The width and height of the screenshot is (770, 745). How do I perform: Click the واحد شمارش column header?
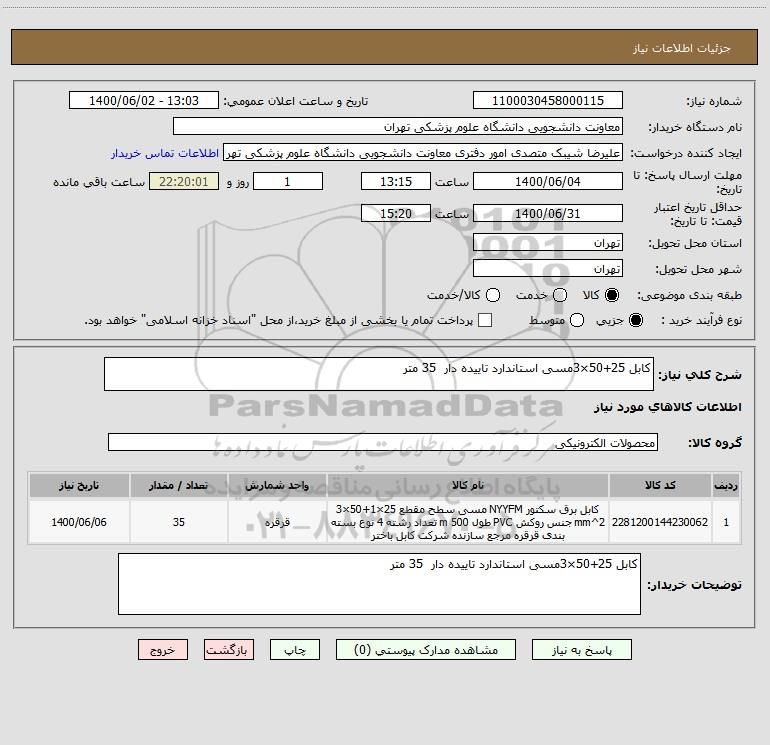[277, 485]
